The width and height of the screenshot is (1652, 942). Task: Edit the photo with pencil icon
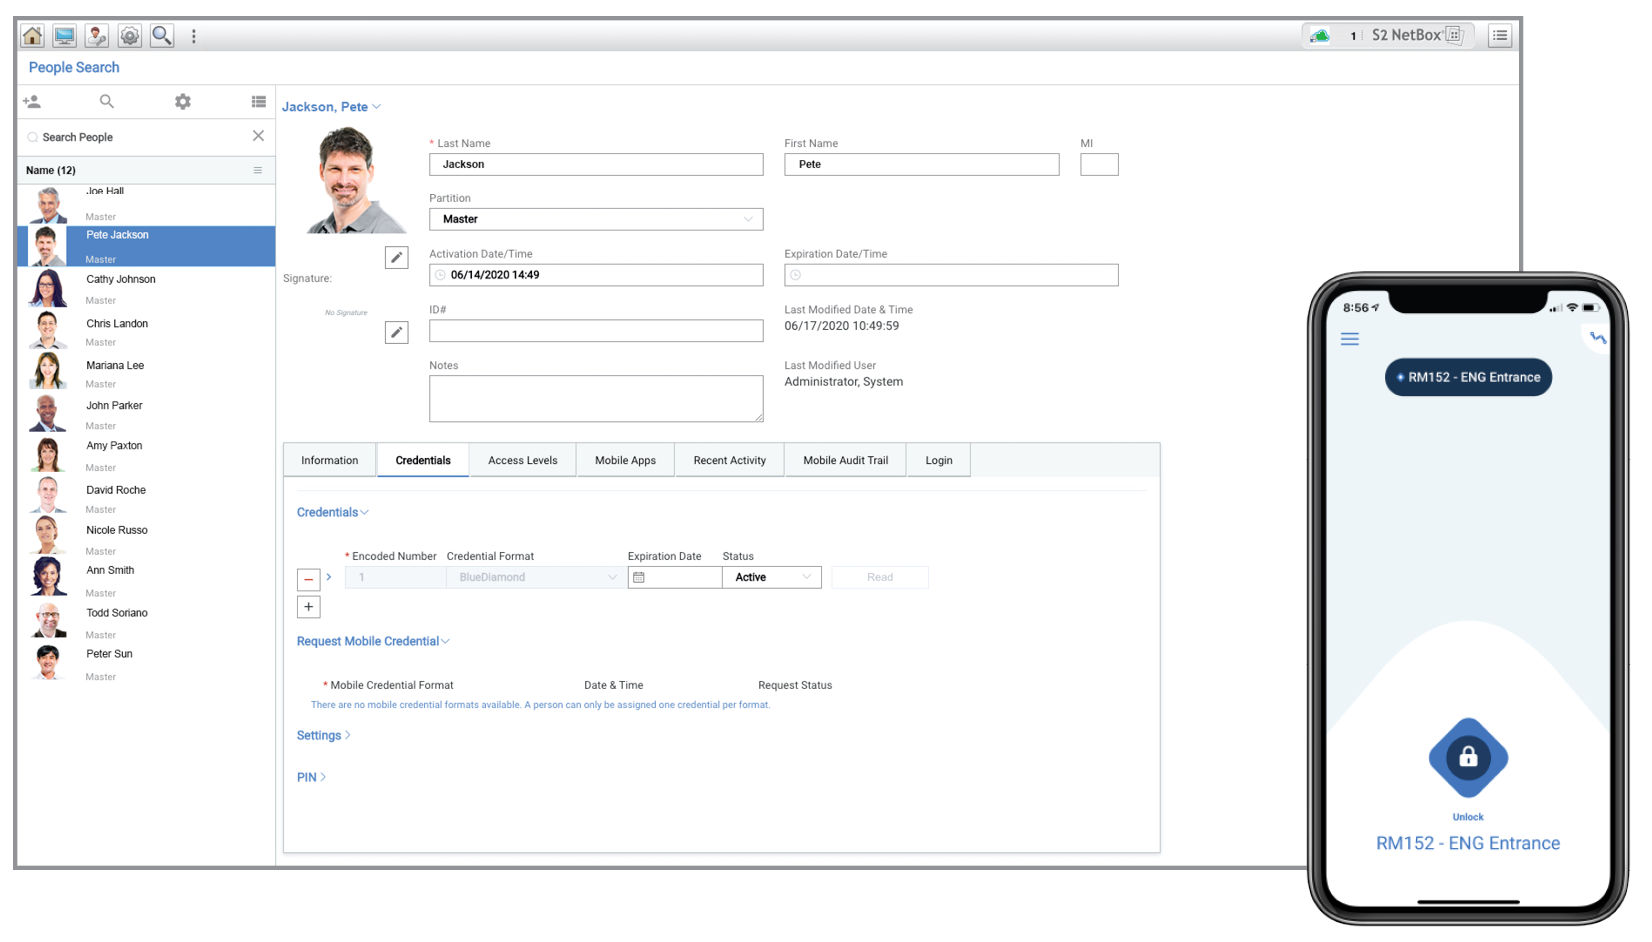[x=396, y=258]
